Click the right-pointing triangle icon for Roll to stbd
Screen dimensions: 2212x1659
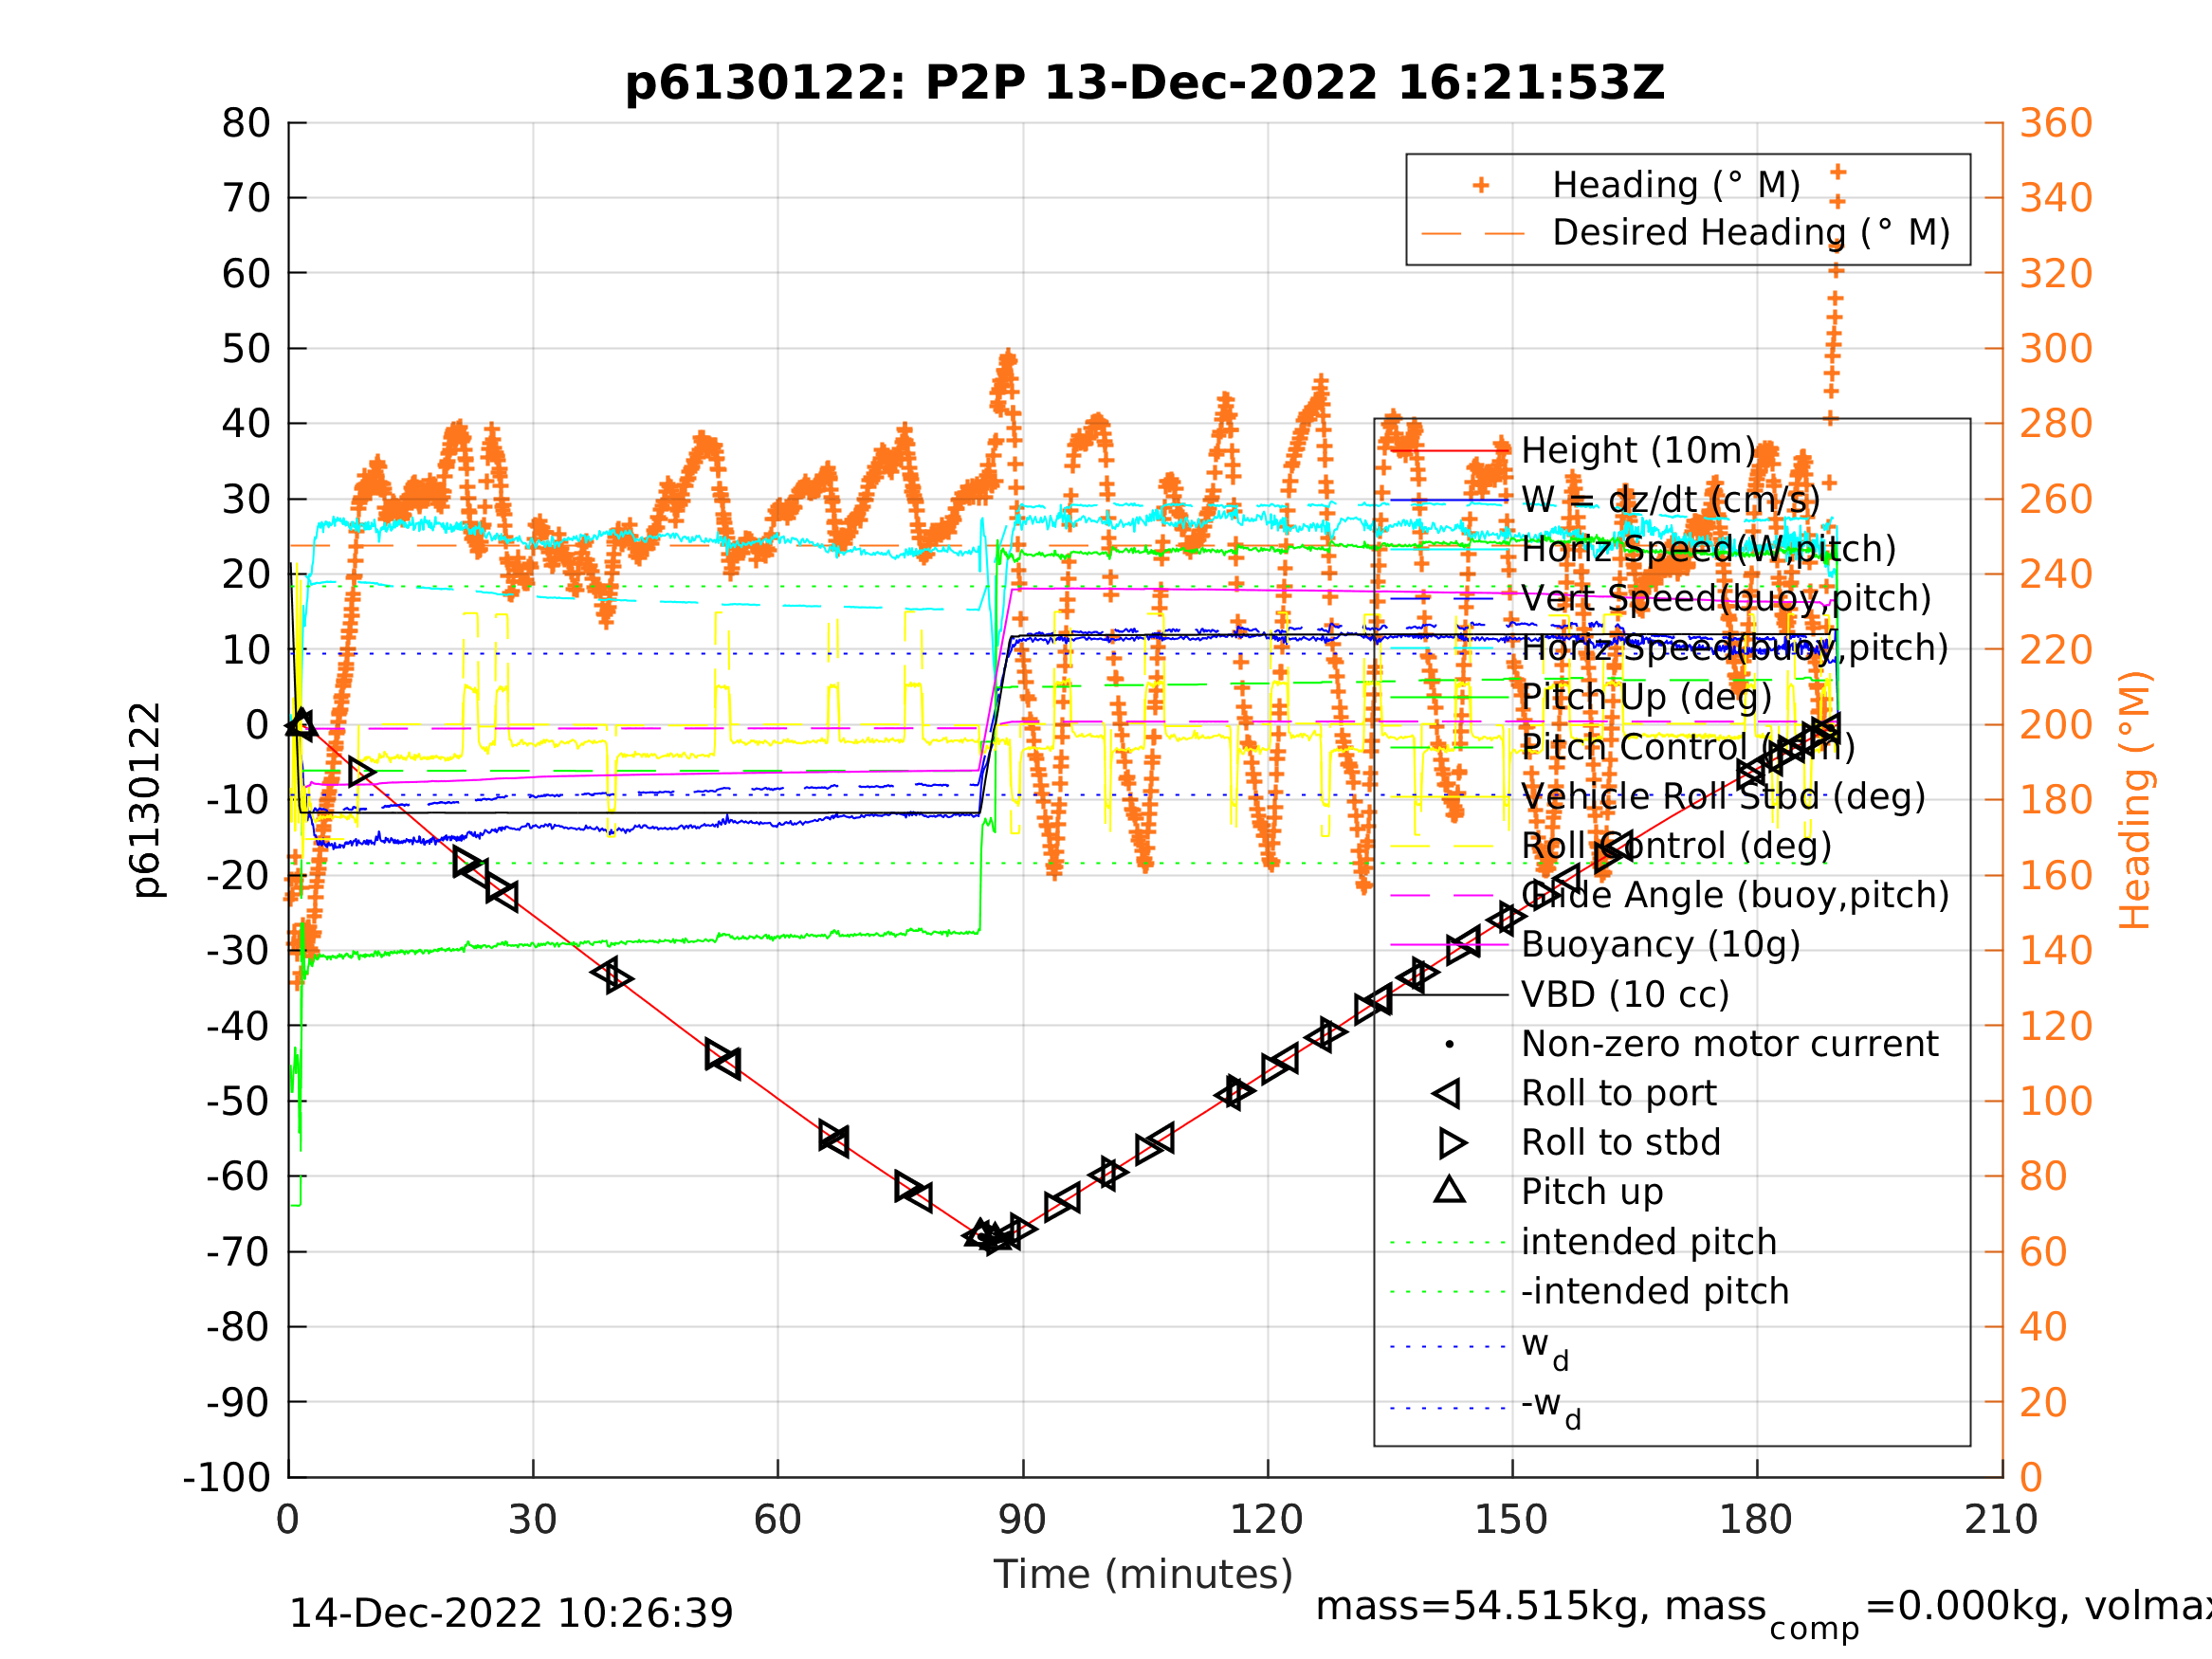1453,1142
